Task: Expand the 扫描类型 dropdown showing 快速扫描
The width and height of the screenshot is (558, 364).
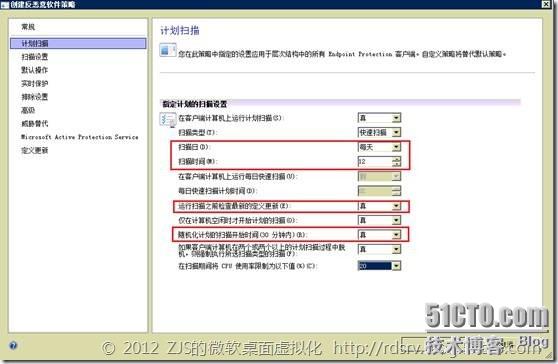Action: pos(396,132)
